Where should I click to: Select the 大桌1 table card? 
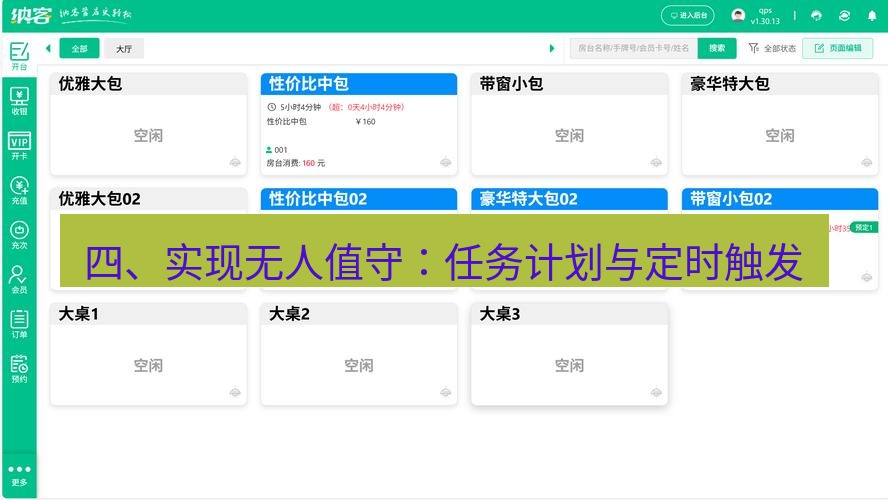click(148, 354)
